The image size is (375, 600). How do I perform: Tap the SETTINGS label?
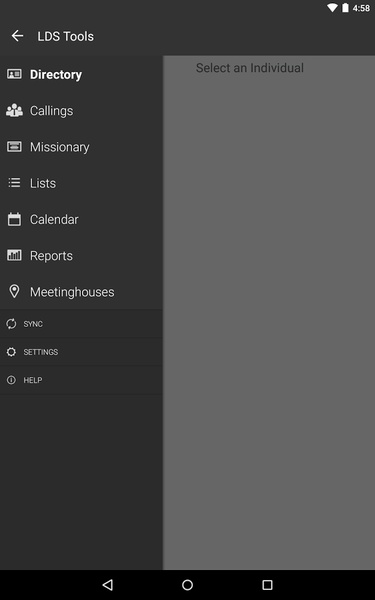coord(41,352)
